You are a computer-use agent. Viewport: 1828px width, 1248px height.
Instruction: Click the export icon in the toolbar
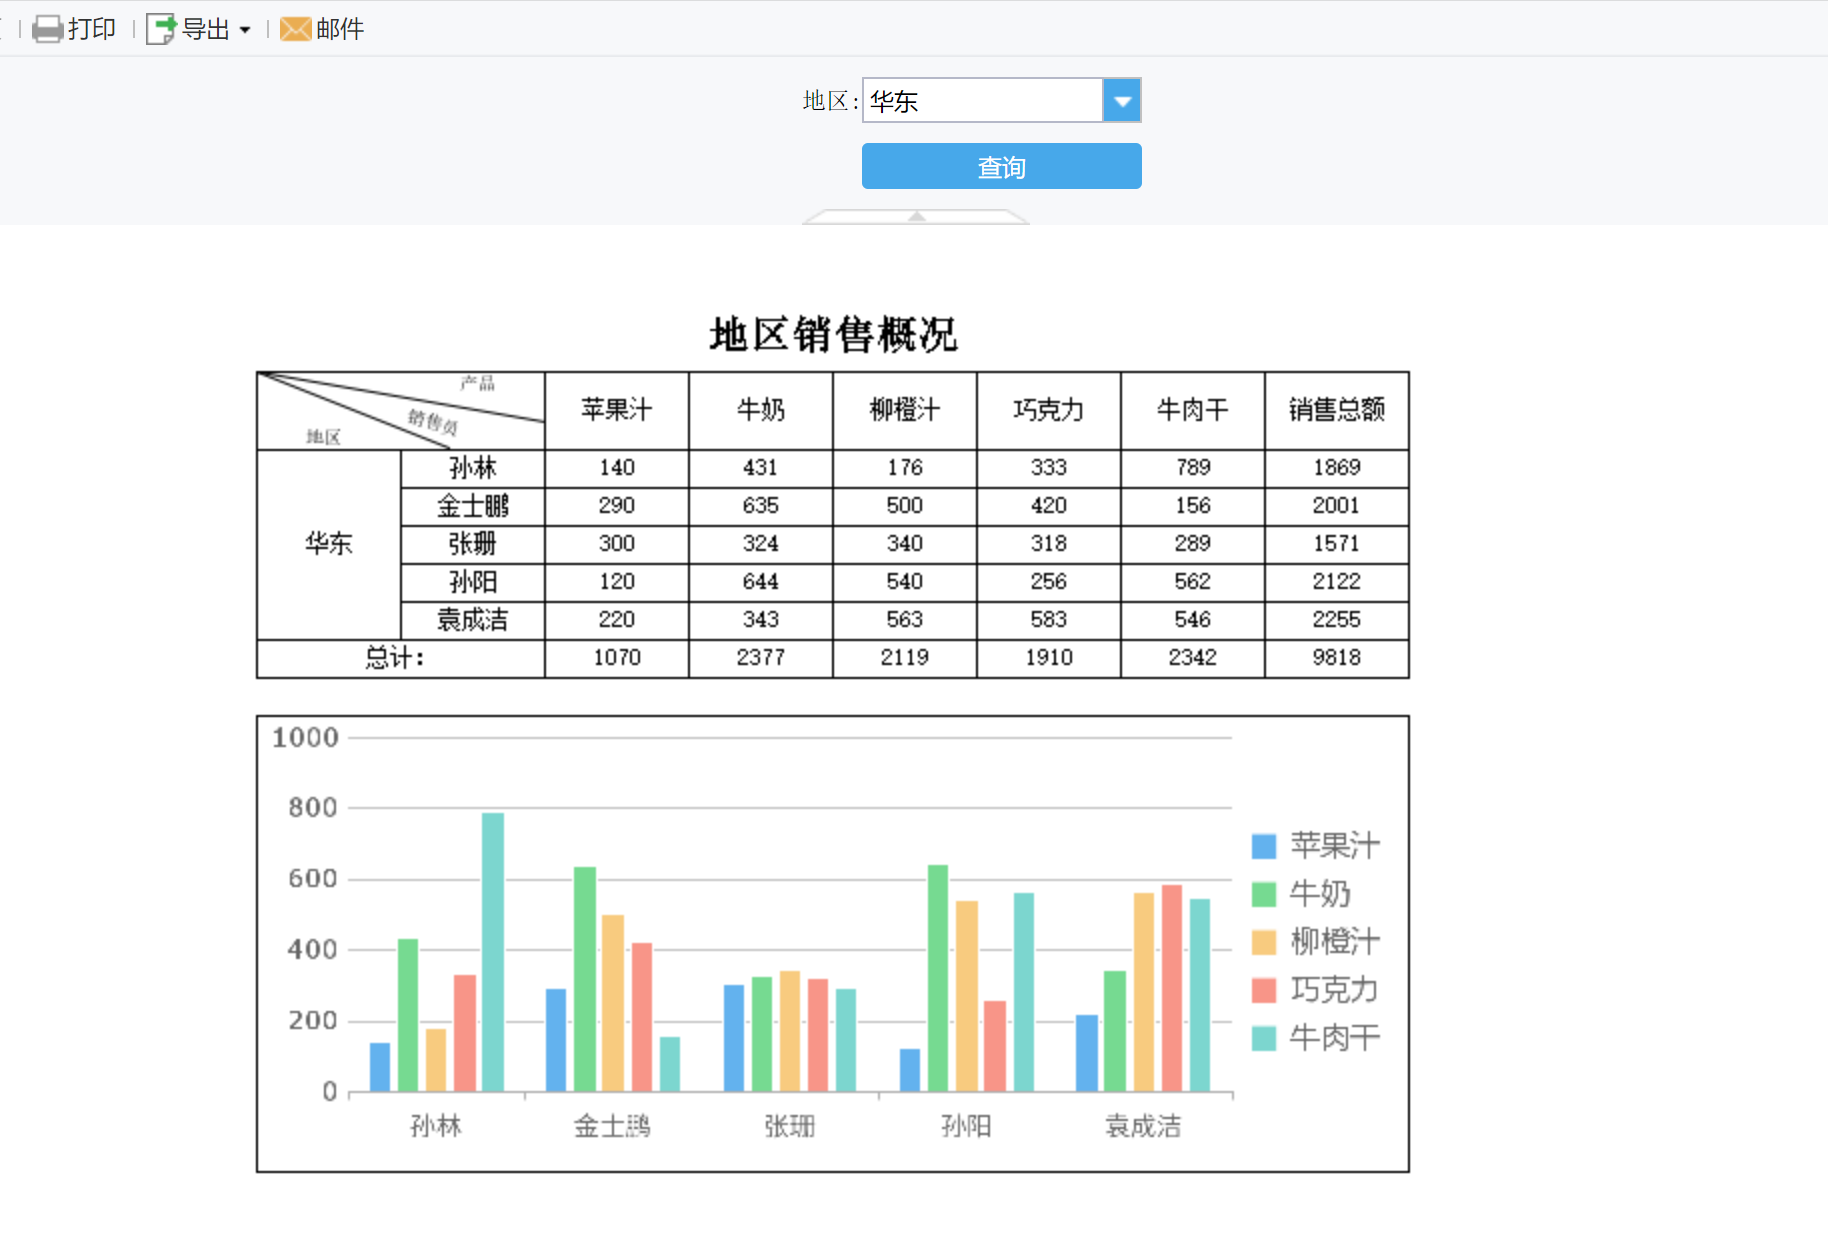point(161,29)
